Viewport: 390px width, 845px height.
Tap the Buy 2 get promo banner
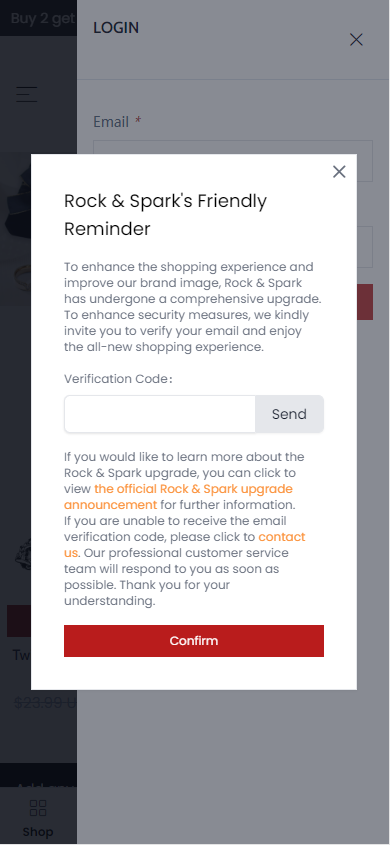click(x=38, y=18)
